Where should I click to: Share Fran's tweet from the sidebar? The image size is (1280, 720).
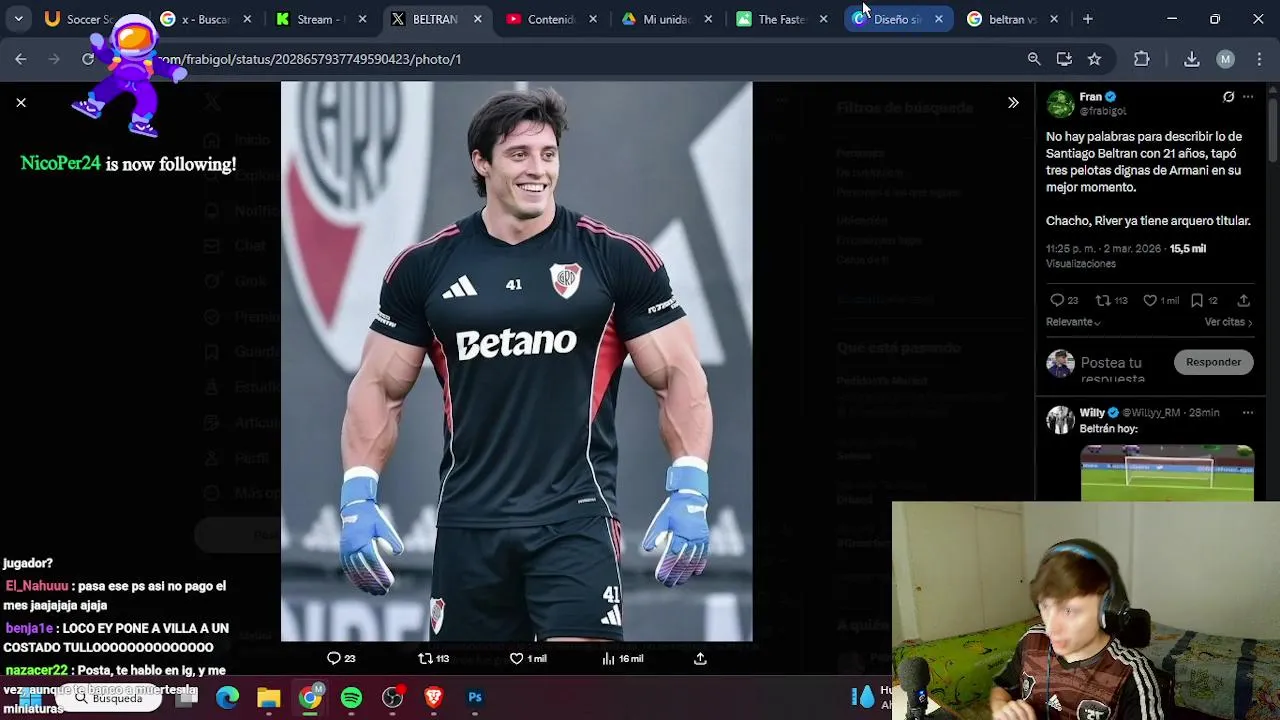coord(1244,300)
